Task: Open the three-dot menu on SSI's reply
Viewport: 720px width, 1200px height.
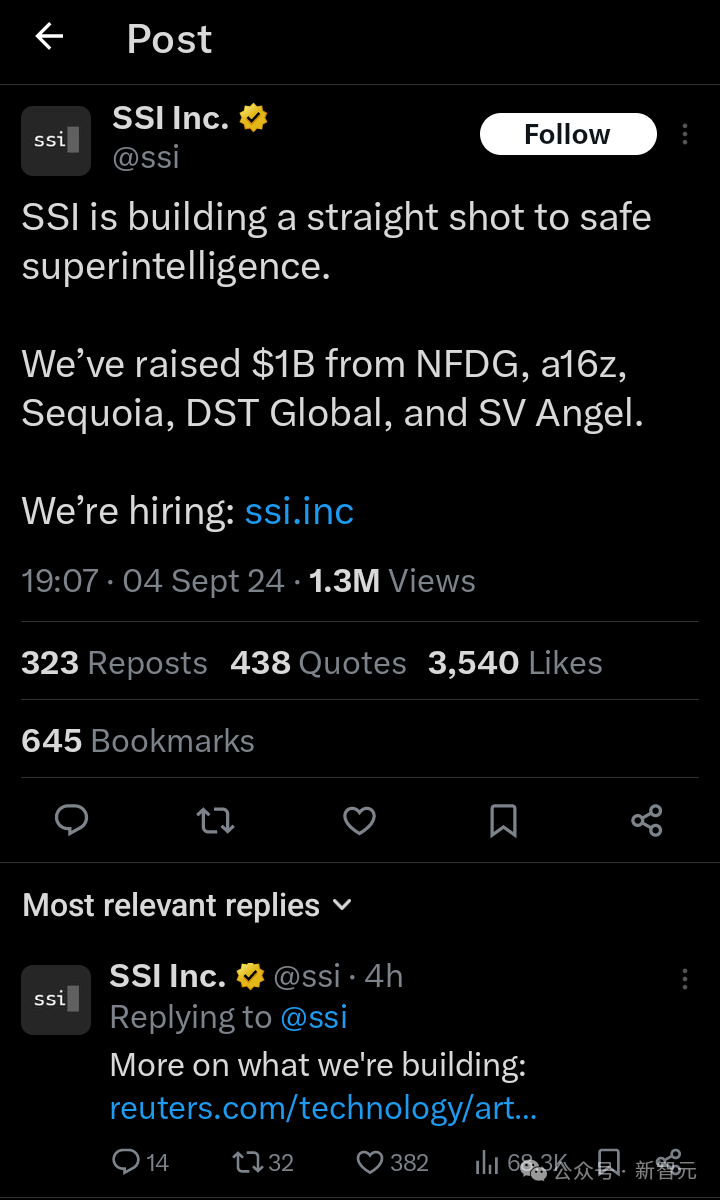Action: pos(685,978)
